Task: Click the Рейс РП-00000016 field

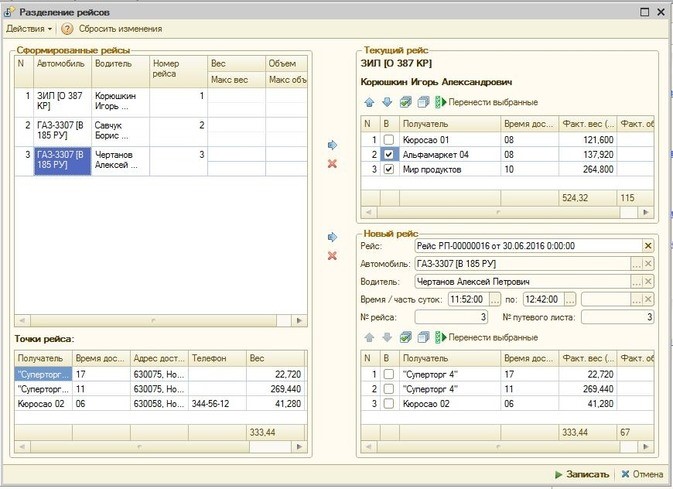Action: coord(529,246)
